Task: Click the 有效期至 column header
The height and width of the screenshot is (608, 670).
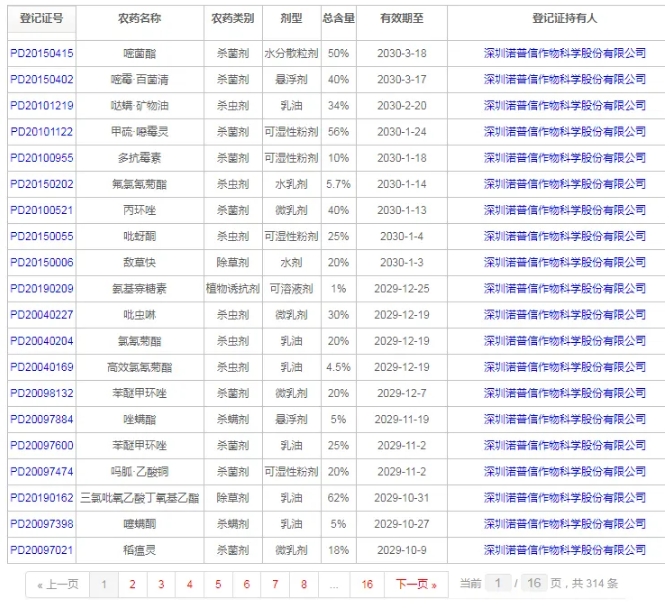Action: (402, 18)
